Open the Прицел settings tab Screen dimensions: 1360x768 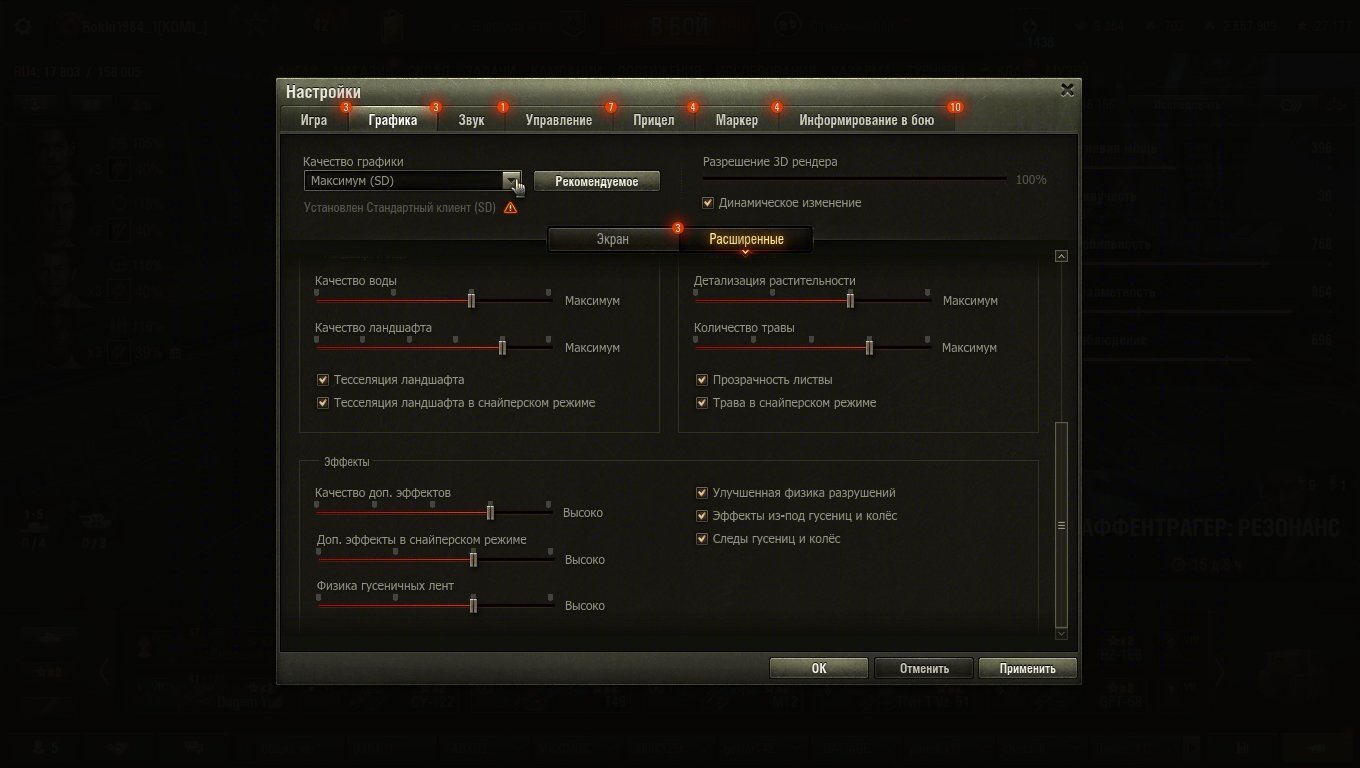653,120
